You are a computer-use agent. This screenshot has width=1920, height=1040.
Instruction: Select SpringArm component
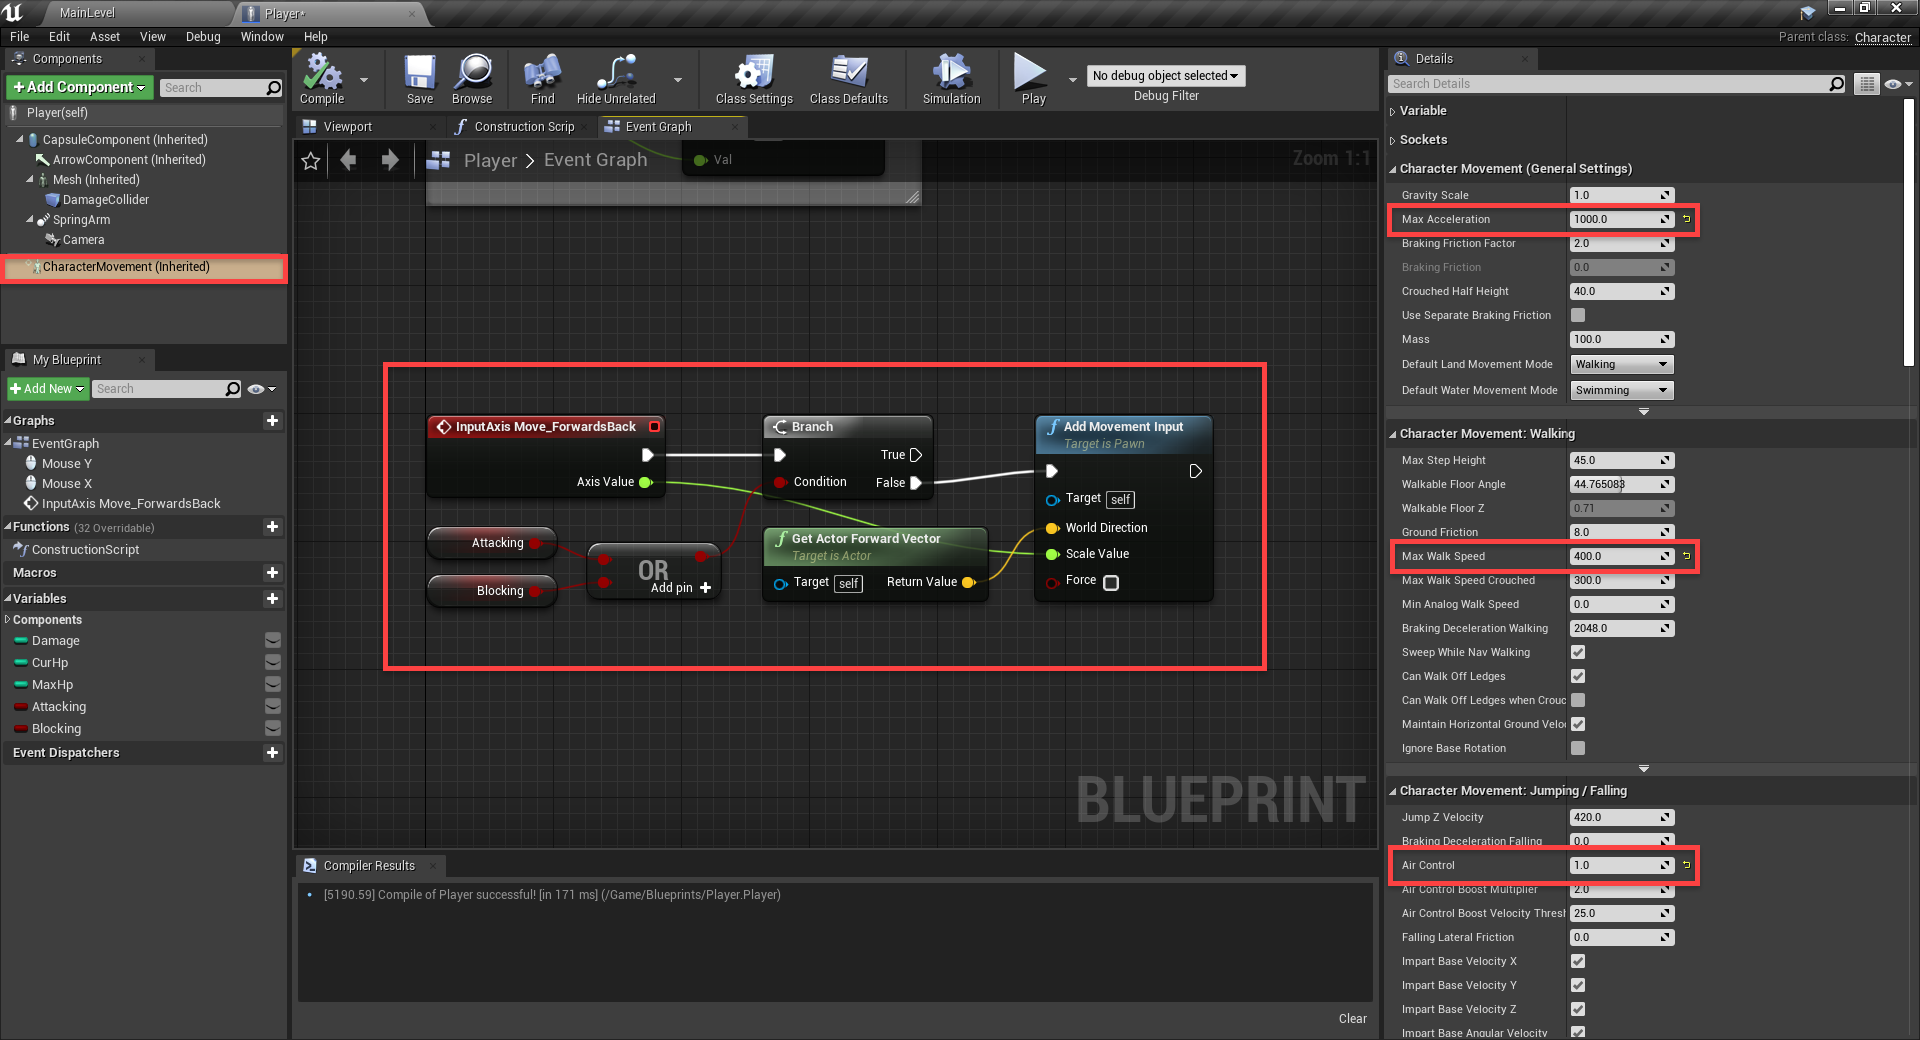(x=81, y=220)
